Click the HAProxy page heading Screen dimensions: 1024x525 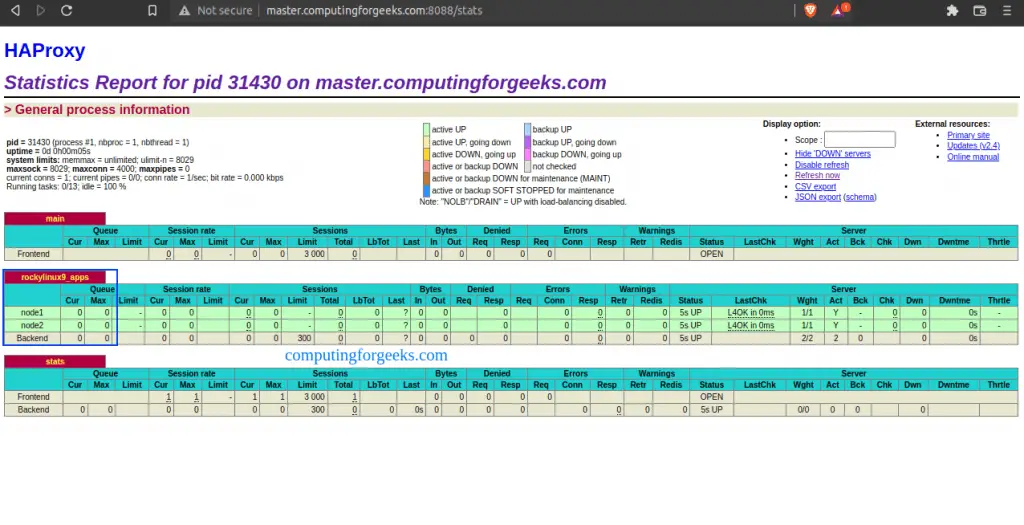[x=44, y=51]
